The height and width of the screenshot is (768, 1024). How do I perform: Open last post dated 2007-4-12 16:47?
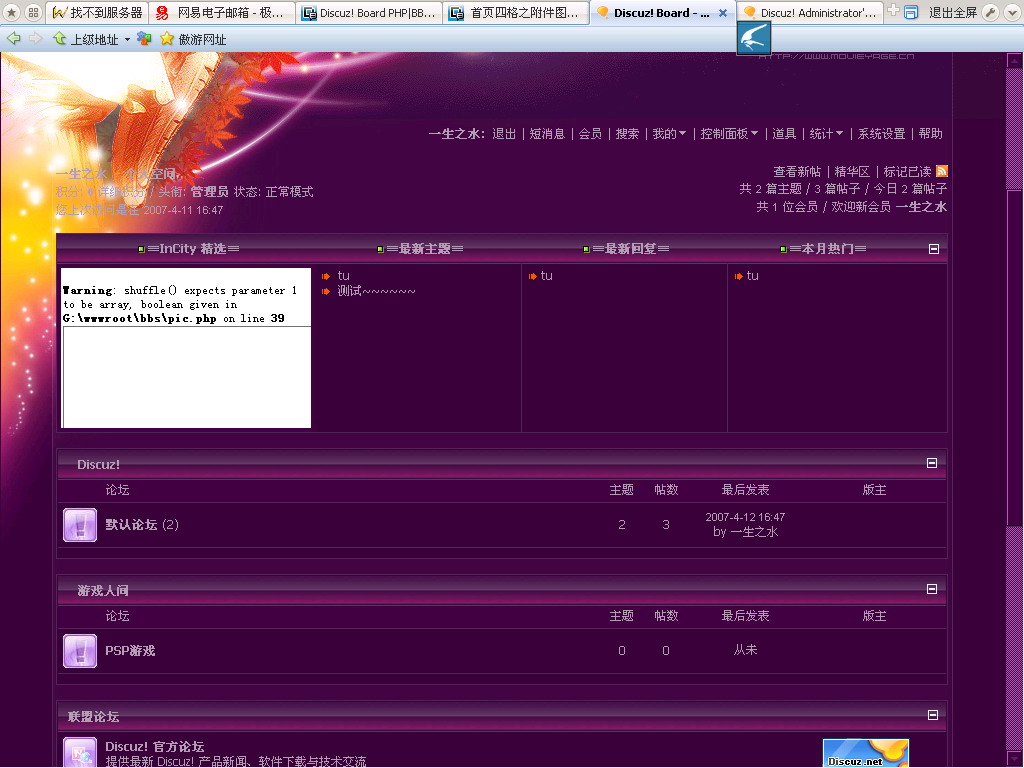pos(745,517)
